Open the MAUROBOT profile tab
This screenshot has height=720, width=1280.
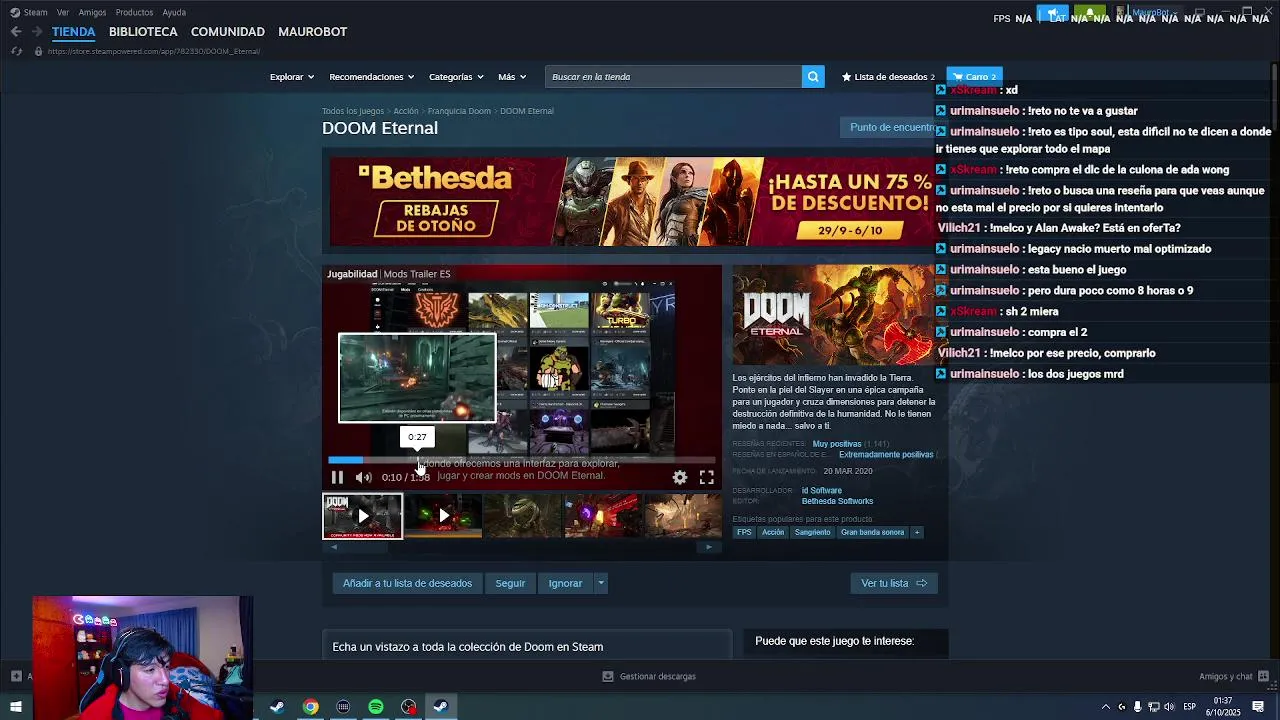pyautogui.click(x=312, y=32)
